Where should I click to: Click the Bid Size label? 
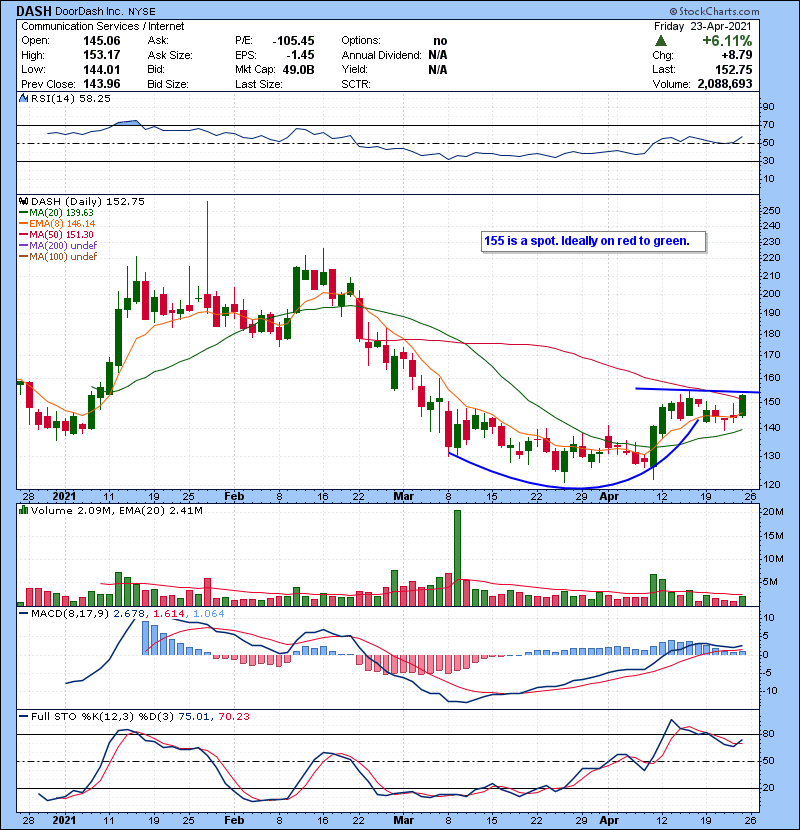[168, 84]
